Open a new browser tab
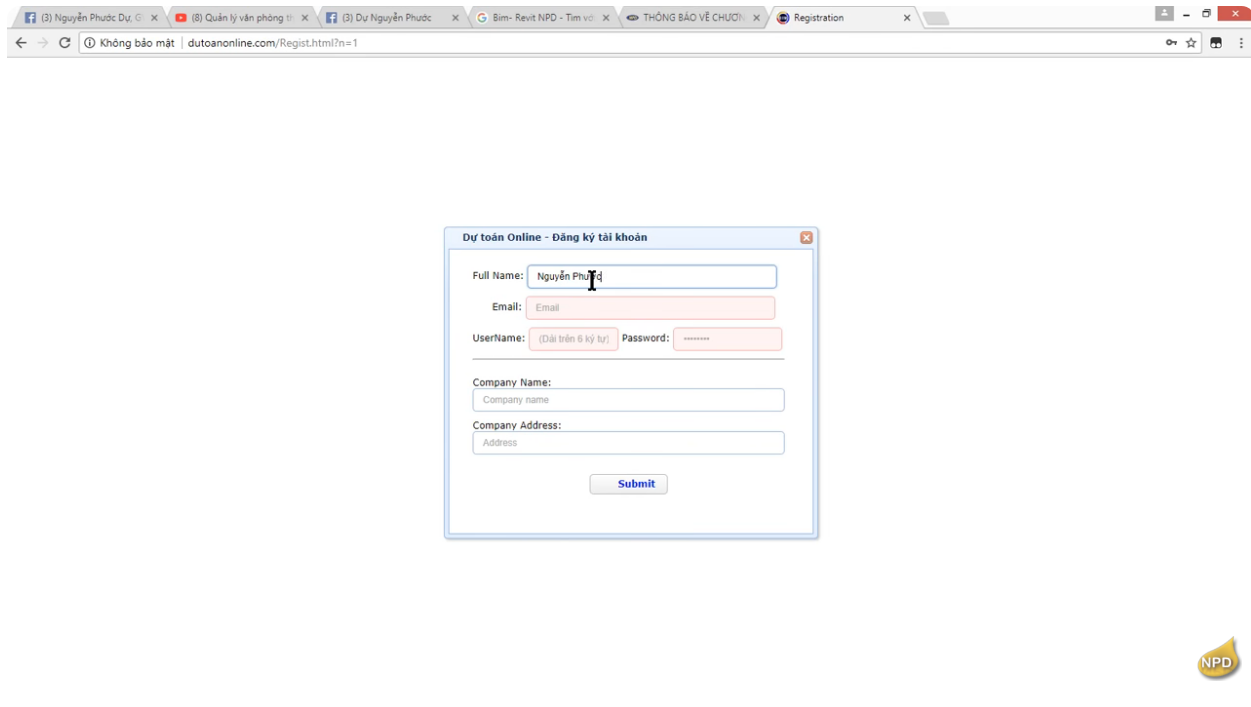The height and width of the screenshot is (707, 1251). click(935, 18)
